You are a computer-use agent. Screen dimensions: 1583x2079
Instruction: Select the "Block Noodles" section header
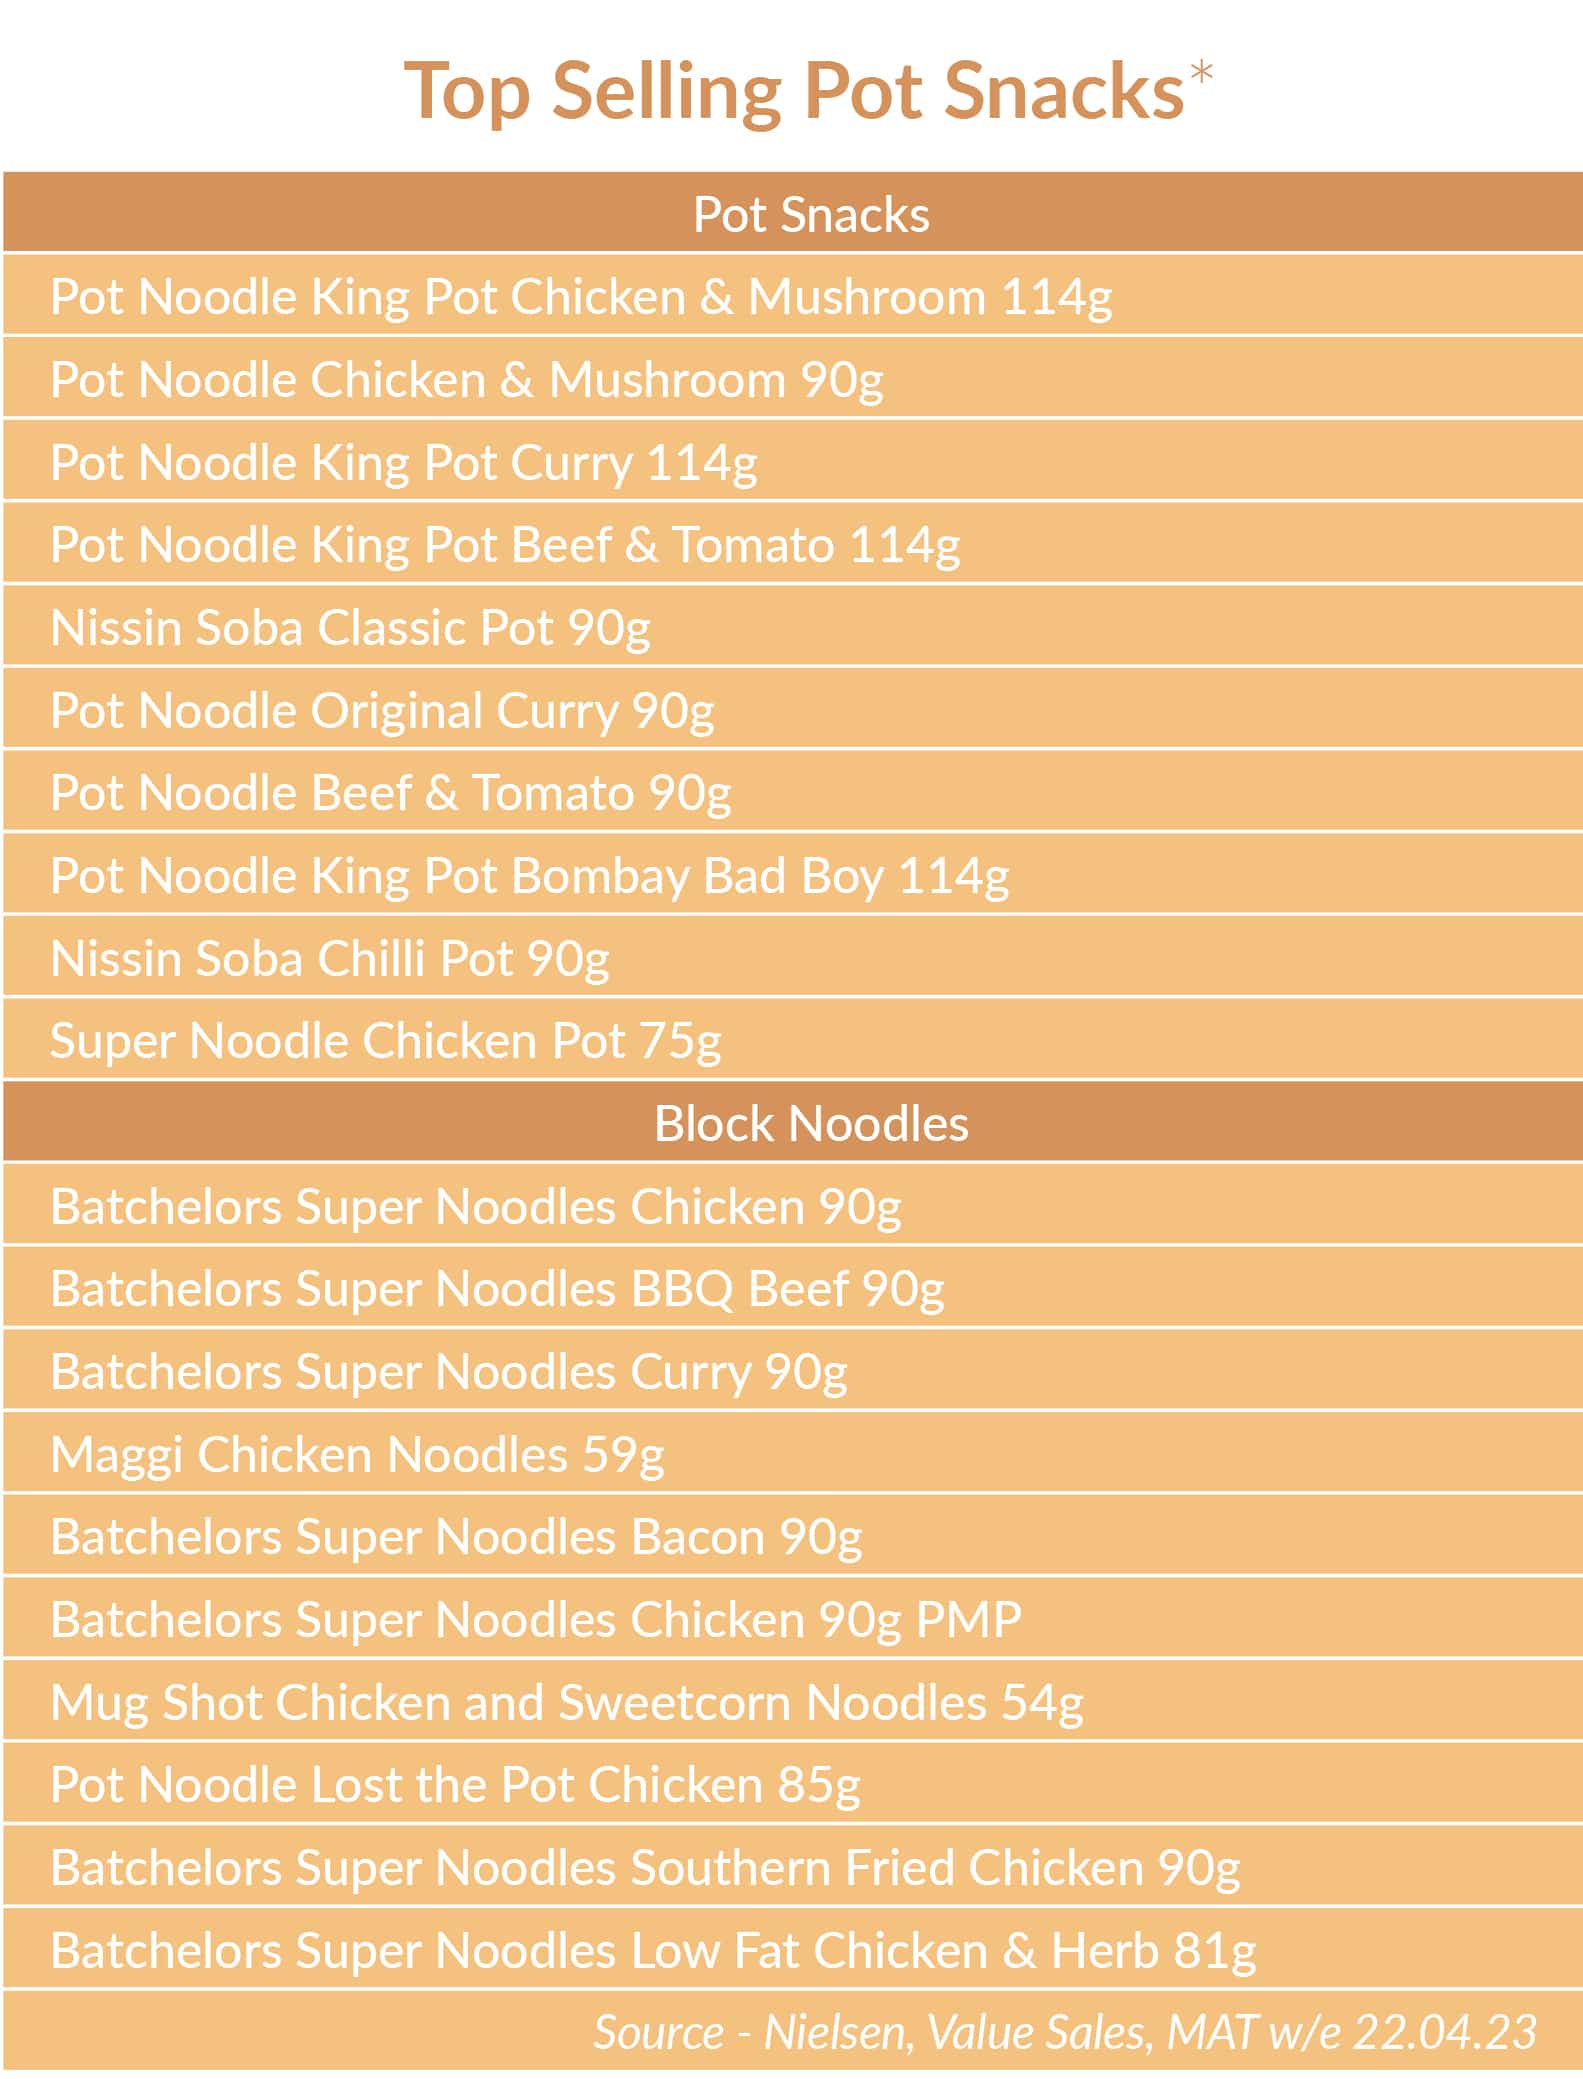811,1124
